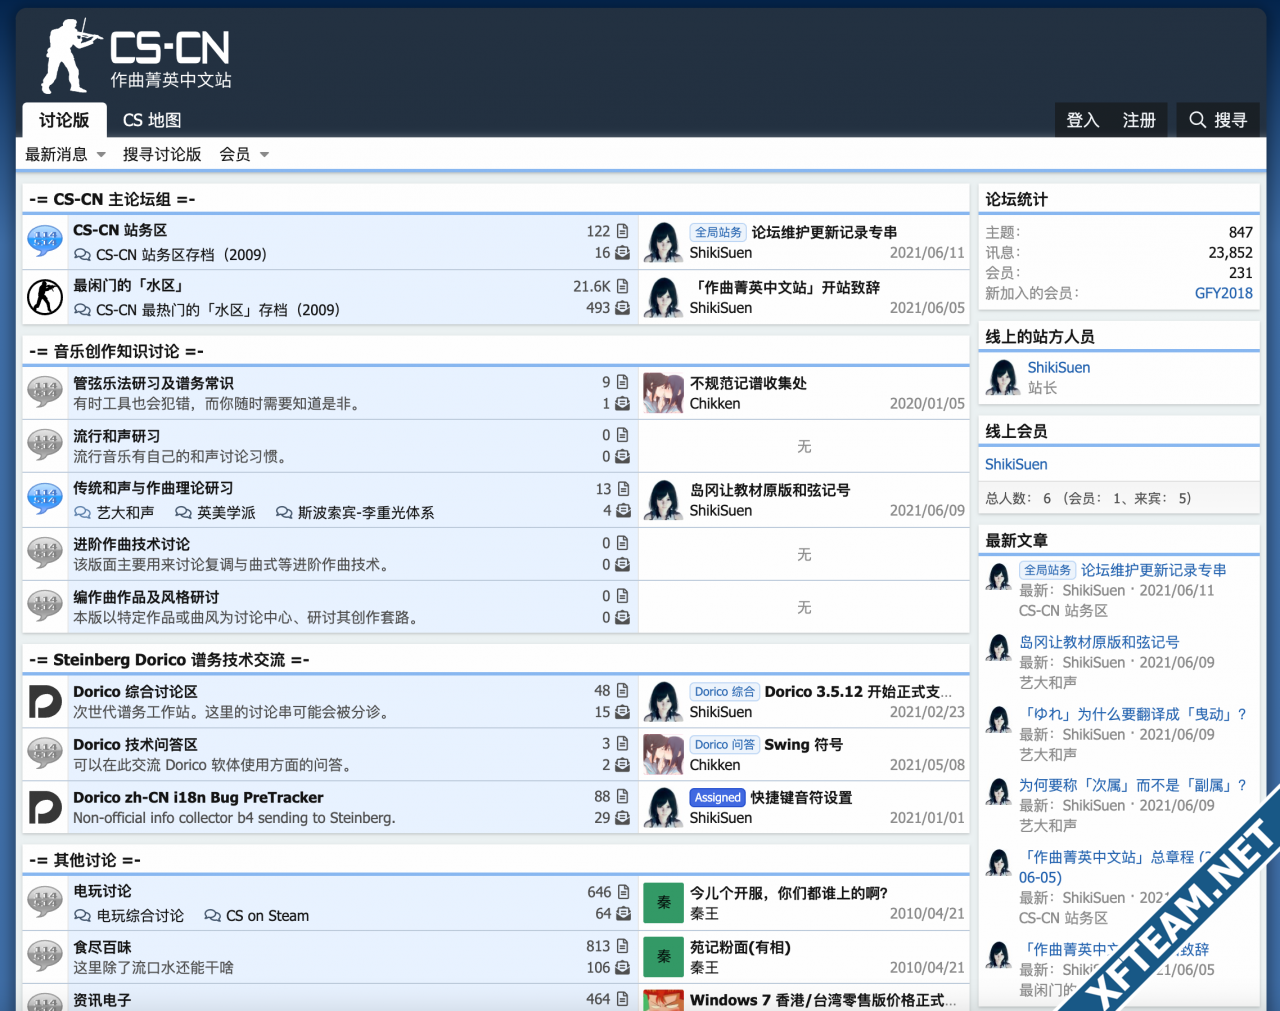This screenshot has width=1280, height=1011.
Task: Click 最新消息 in the sub navigation
Action: tap(56, 154)
